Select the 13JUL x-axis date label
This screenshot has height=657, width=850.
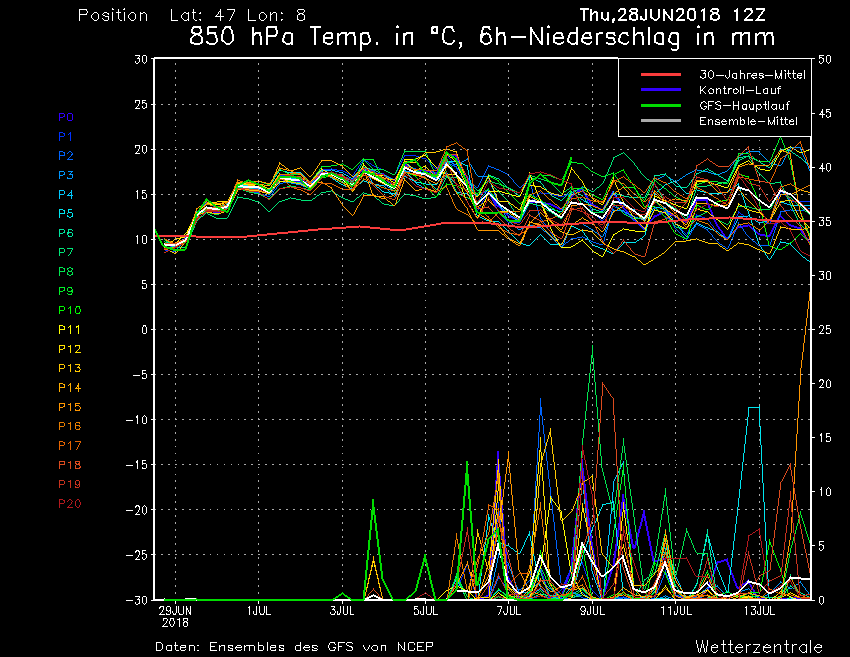pos(760,610)
